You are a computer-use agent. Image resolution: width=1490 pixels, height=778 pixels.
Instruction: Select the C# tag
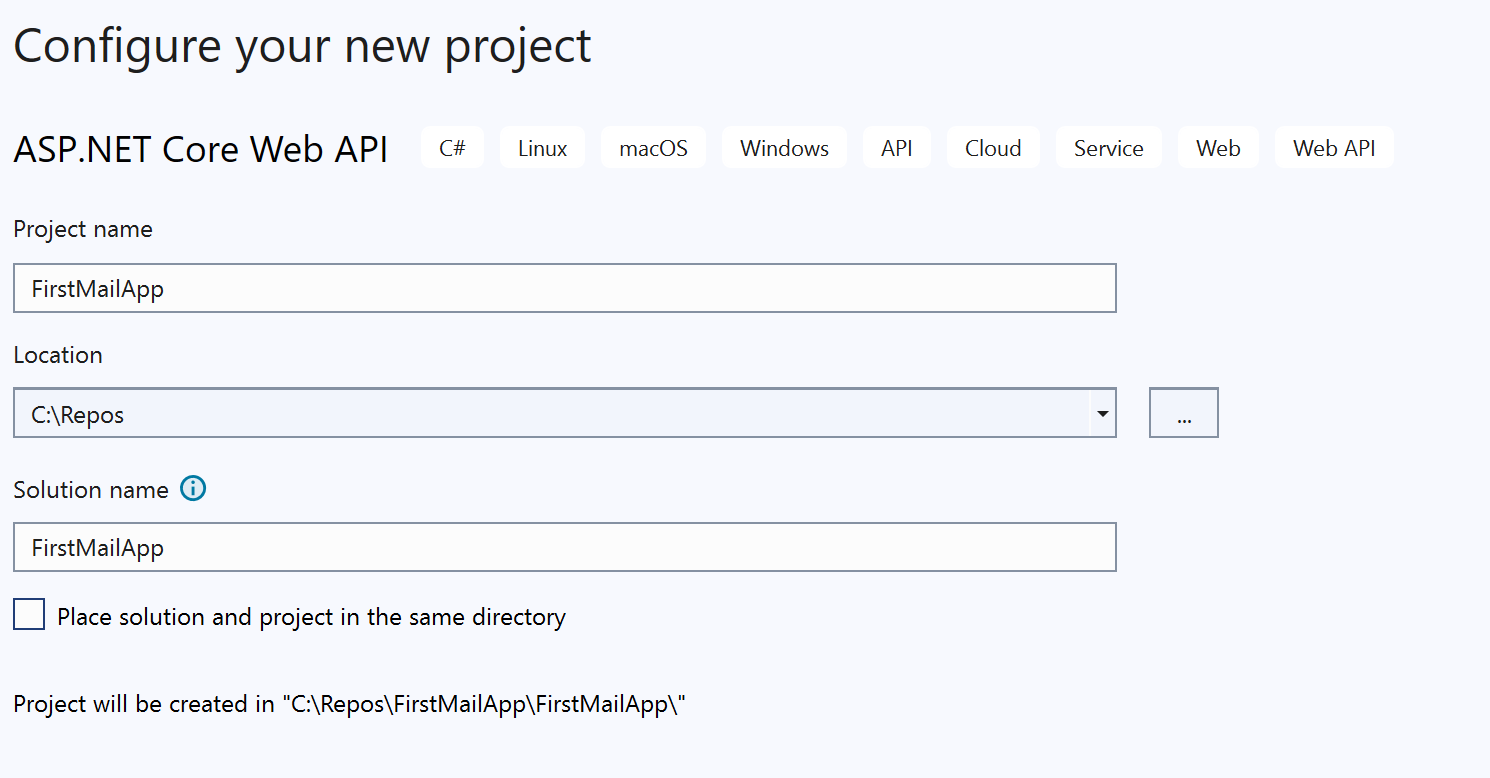click(x=452, y=148)
